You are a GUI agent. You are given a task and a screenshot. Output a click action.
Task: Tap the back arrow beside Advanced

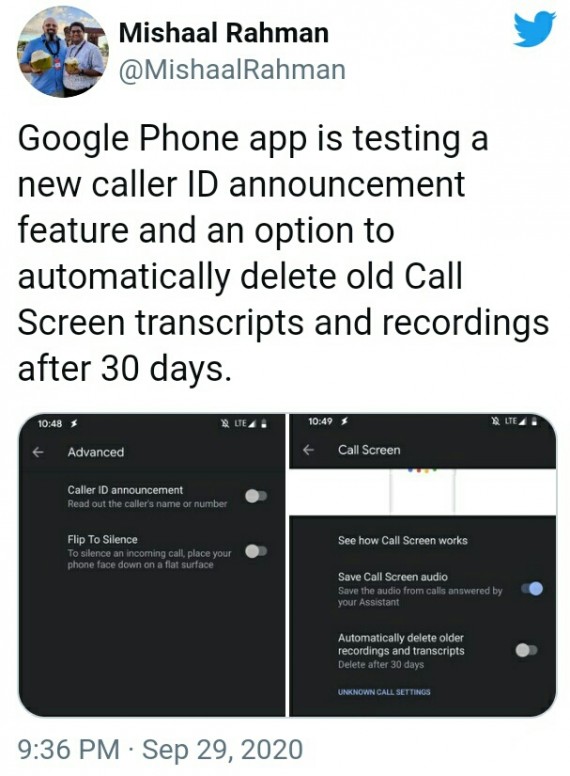pyautogui.click(x=38, y=452)
